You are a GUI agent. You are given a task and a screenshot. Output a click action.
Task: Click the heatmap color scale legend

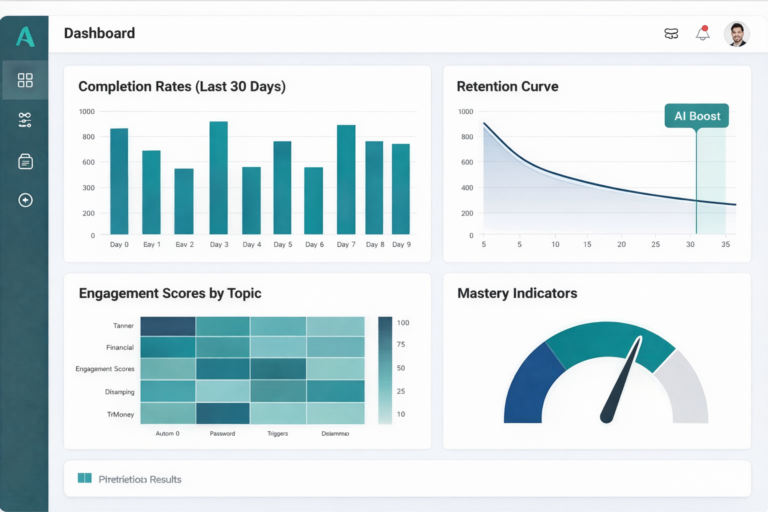pos(385,370)
